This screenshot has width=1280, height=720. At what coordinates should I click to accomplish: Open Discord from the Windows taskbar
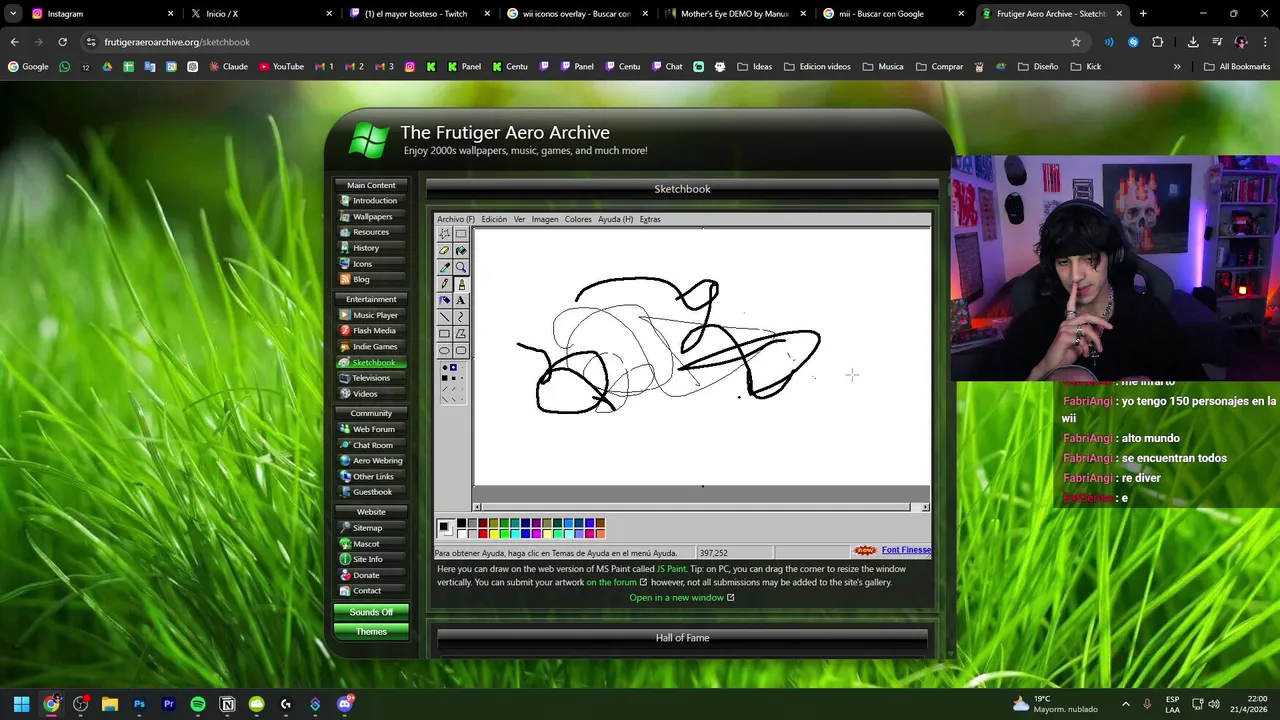tap(345, 704)
